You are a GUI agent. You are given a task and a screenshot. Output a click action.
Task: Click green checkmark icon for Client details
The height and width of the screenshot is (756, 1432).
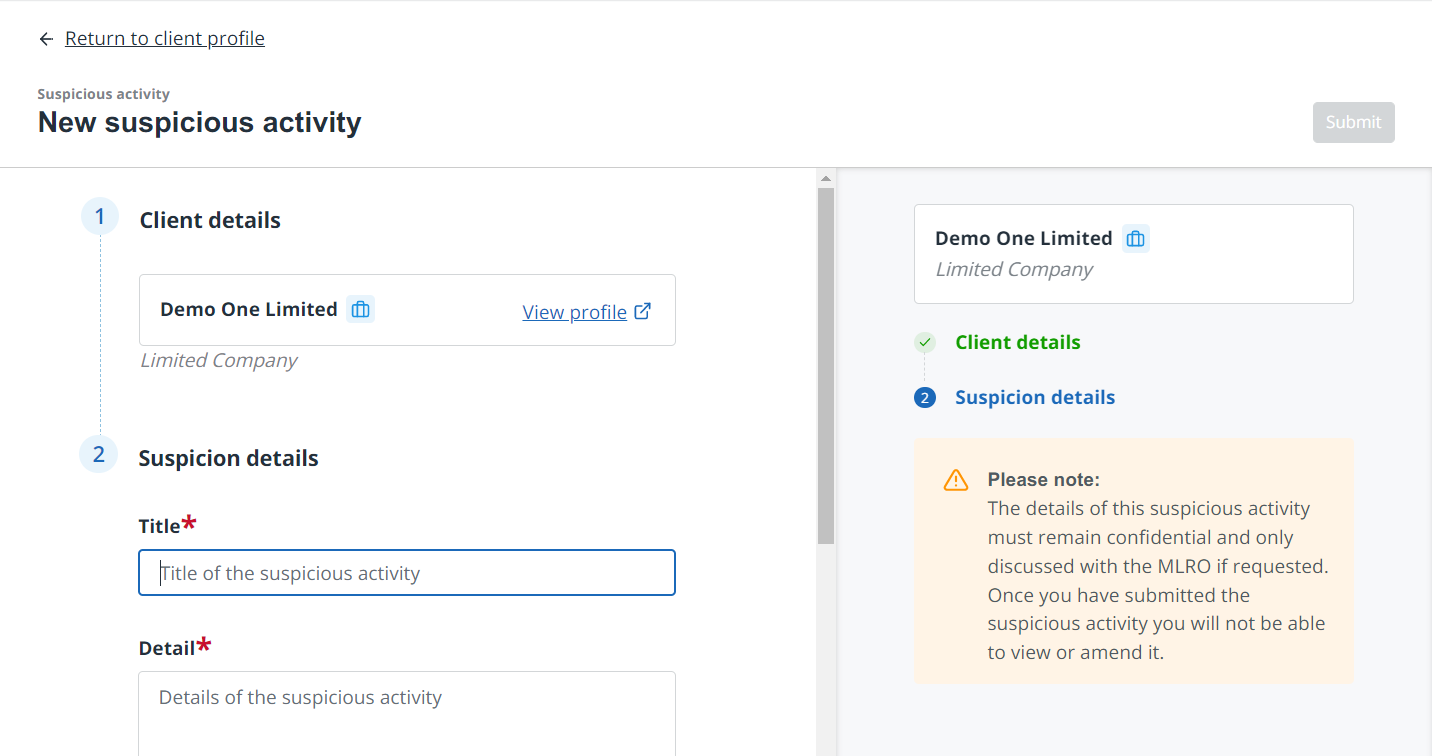[925, 343]
